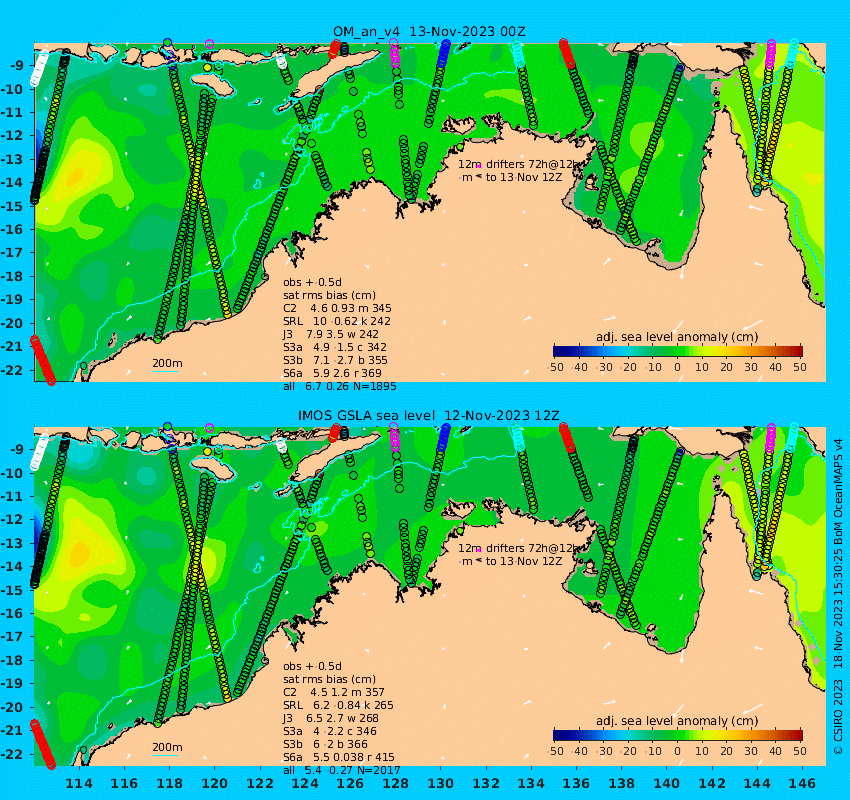
Task: Click "sat rms bias (cm)" header in bottom panel
Action: (x=329, y=680)
